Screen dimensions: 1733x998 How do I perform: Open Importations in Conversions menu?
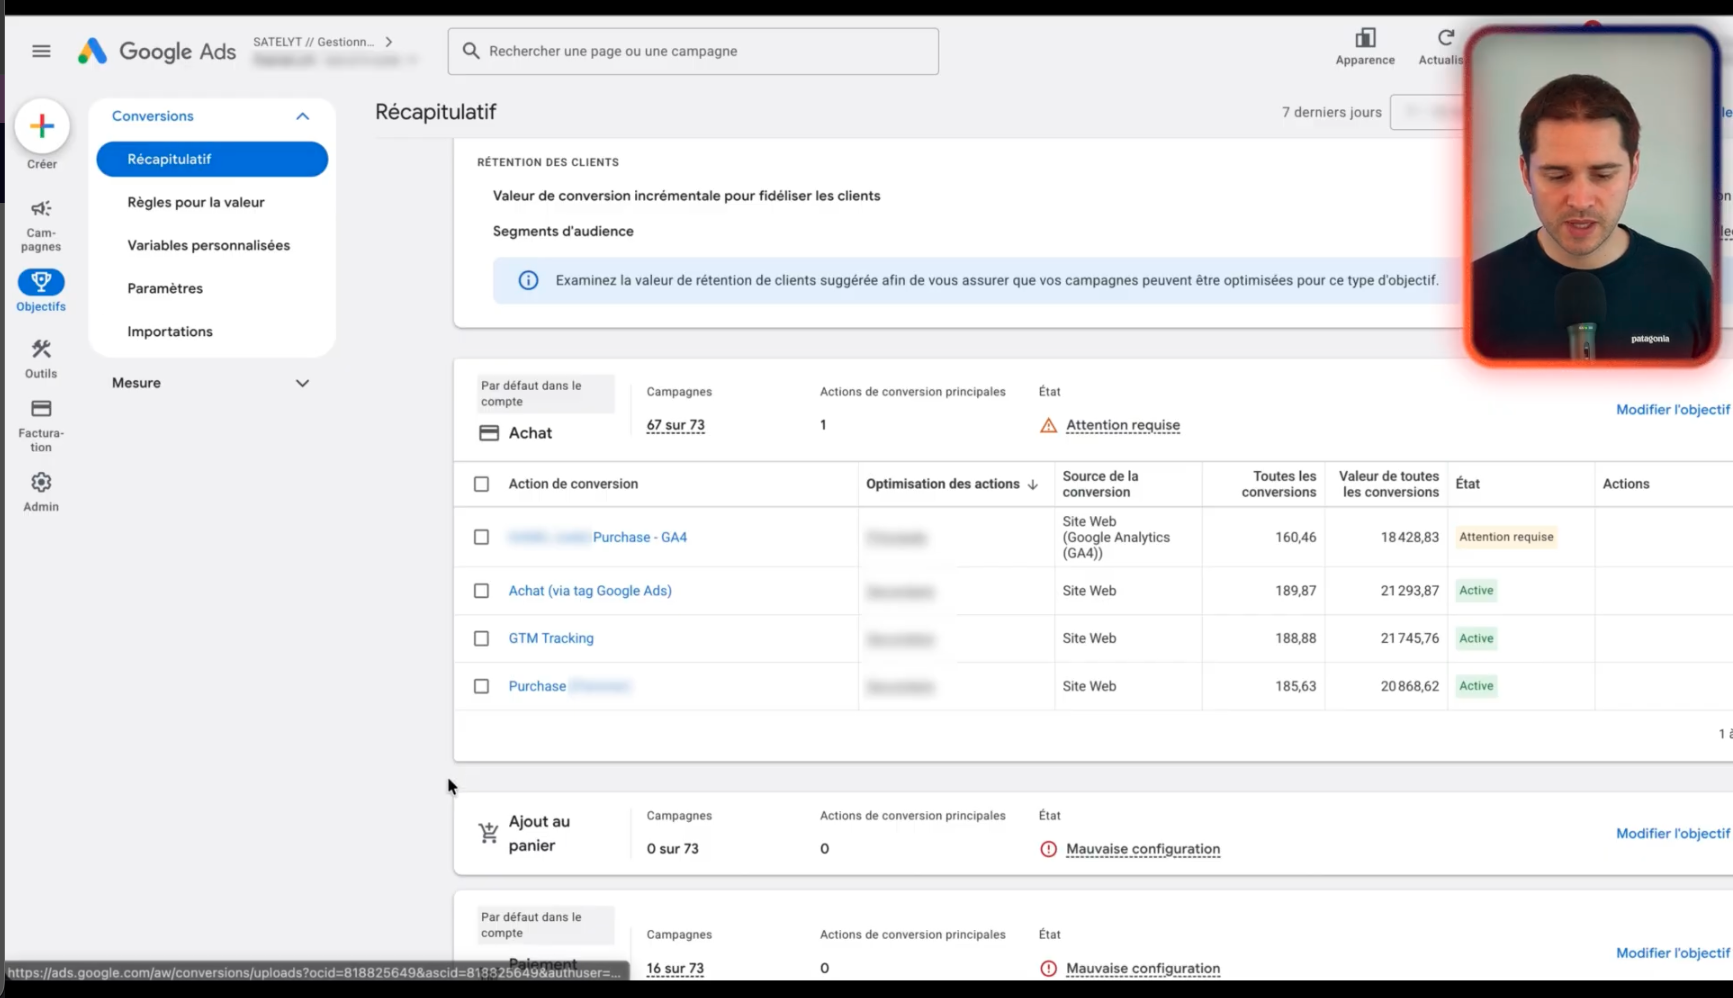tap(170, 331)
